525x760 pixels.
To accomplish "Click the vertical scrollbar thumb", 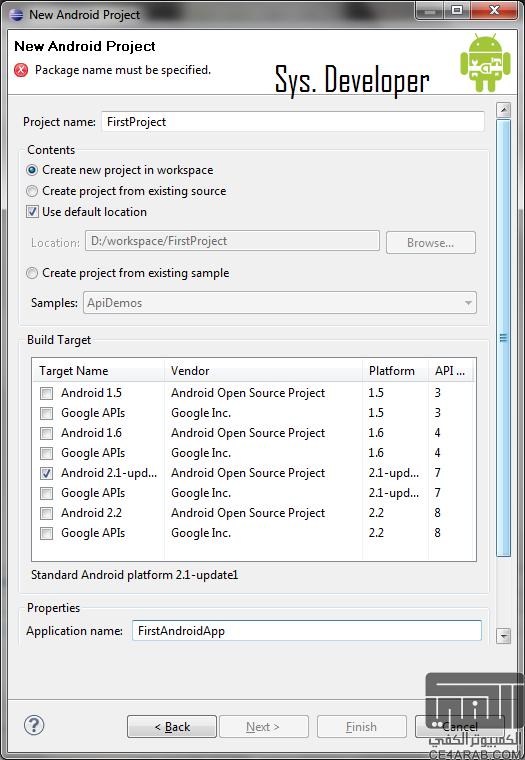I will tap(504, 338).
